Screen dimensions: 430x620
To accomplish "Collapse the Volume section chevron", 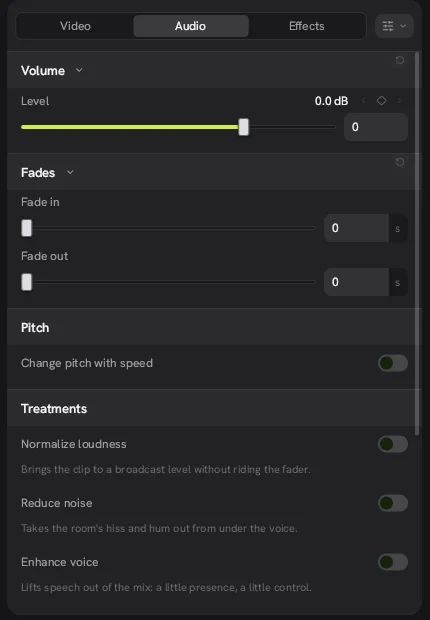I will pyautogui.click(x=79, y=70).
